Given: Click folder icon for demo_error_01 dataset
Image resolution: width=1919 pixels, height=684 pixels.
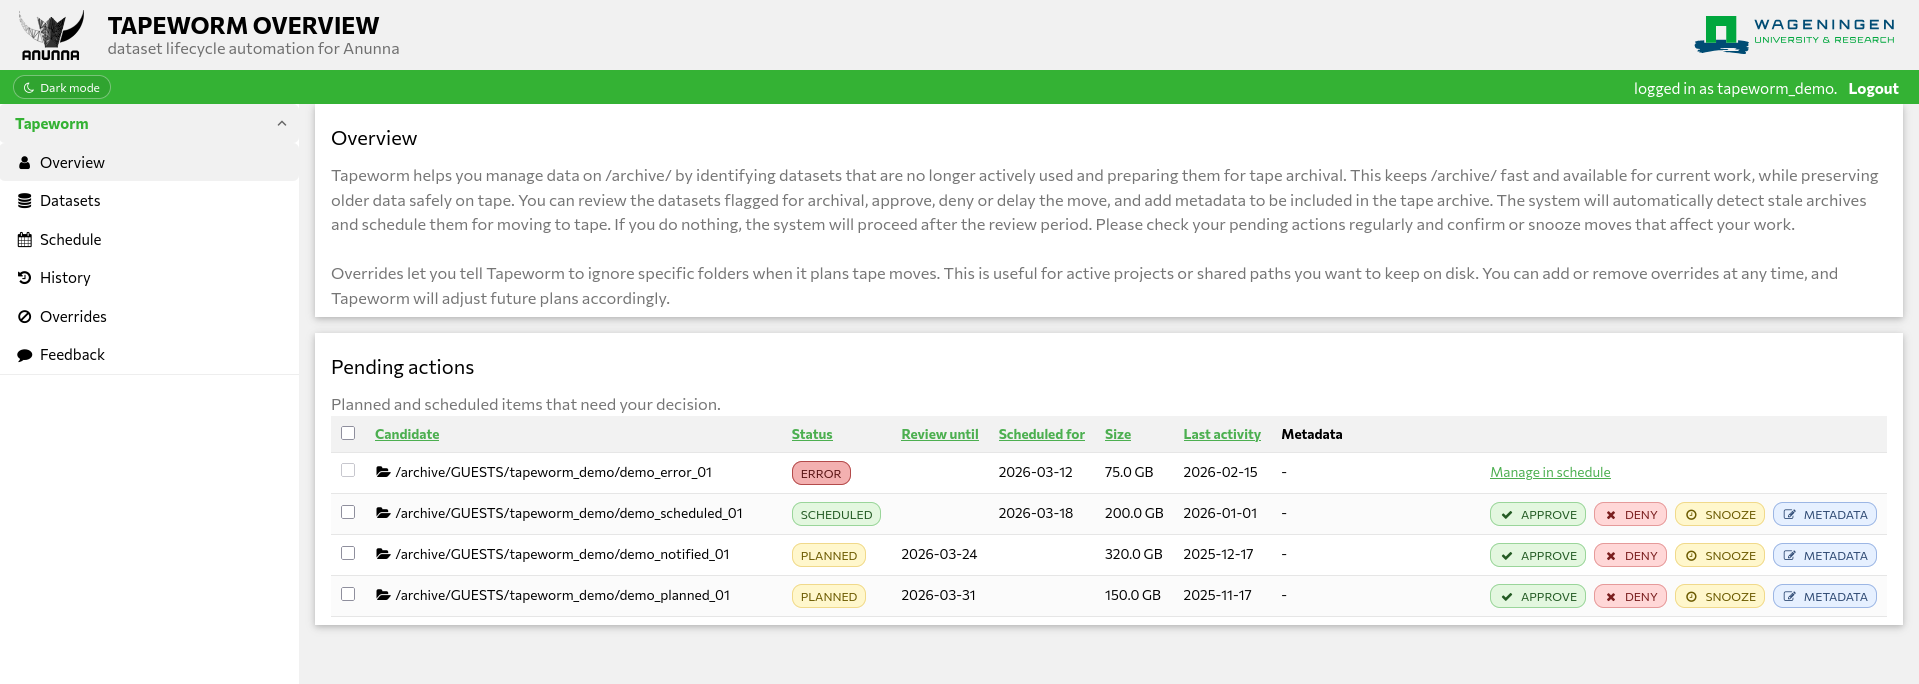Looking at the screenshot, I should click(x=383, y=472).
